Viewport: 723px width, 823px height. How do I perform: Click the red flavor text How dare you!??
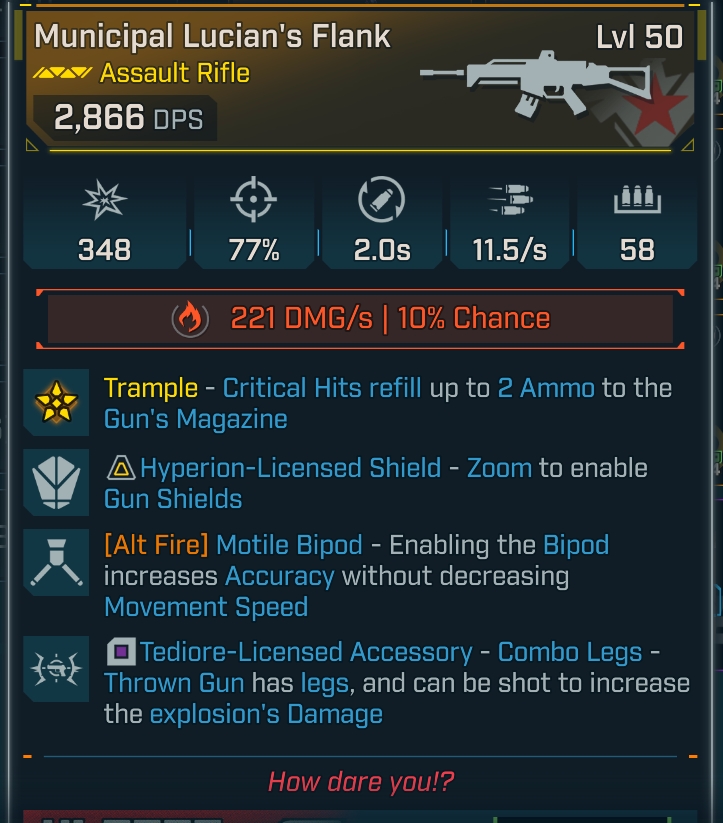[x=362, y=781]
